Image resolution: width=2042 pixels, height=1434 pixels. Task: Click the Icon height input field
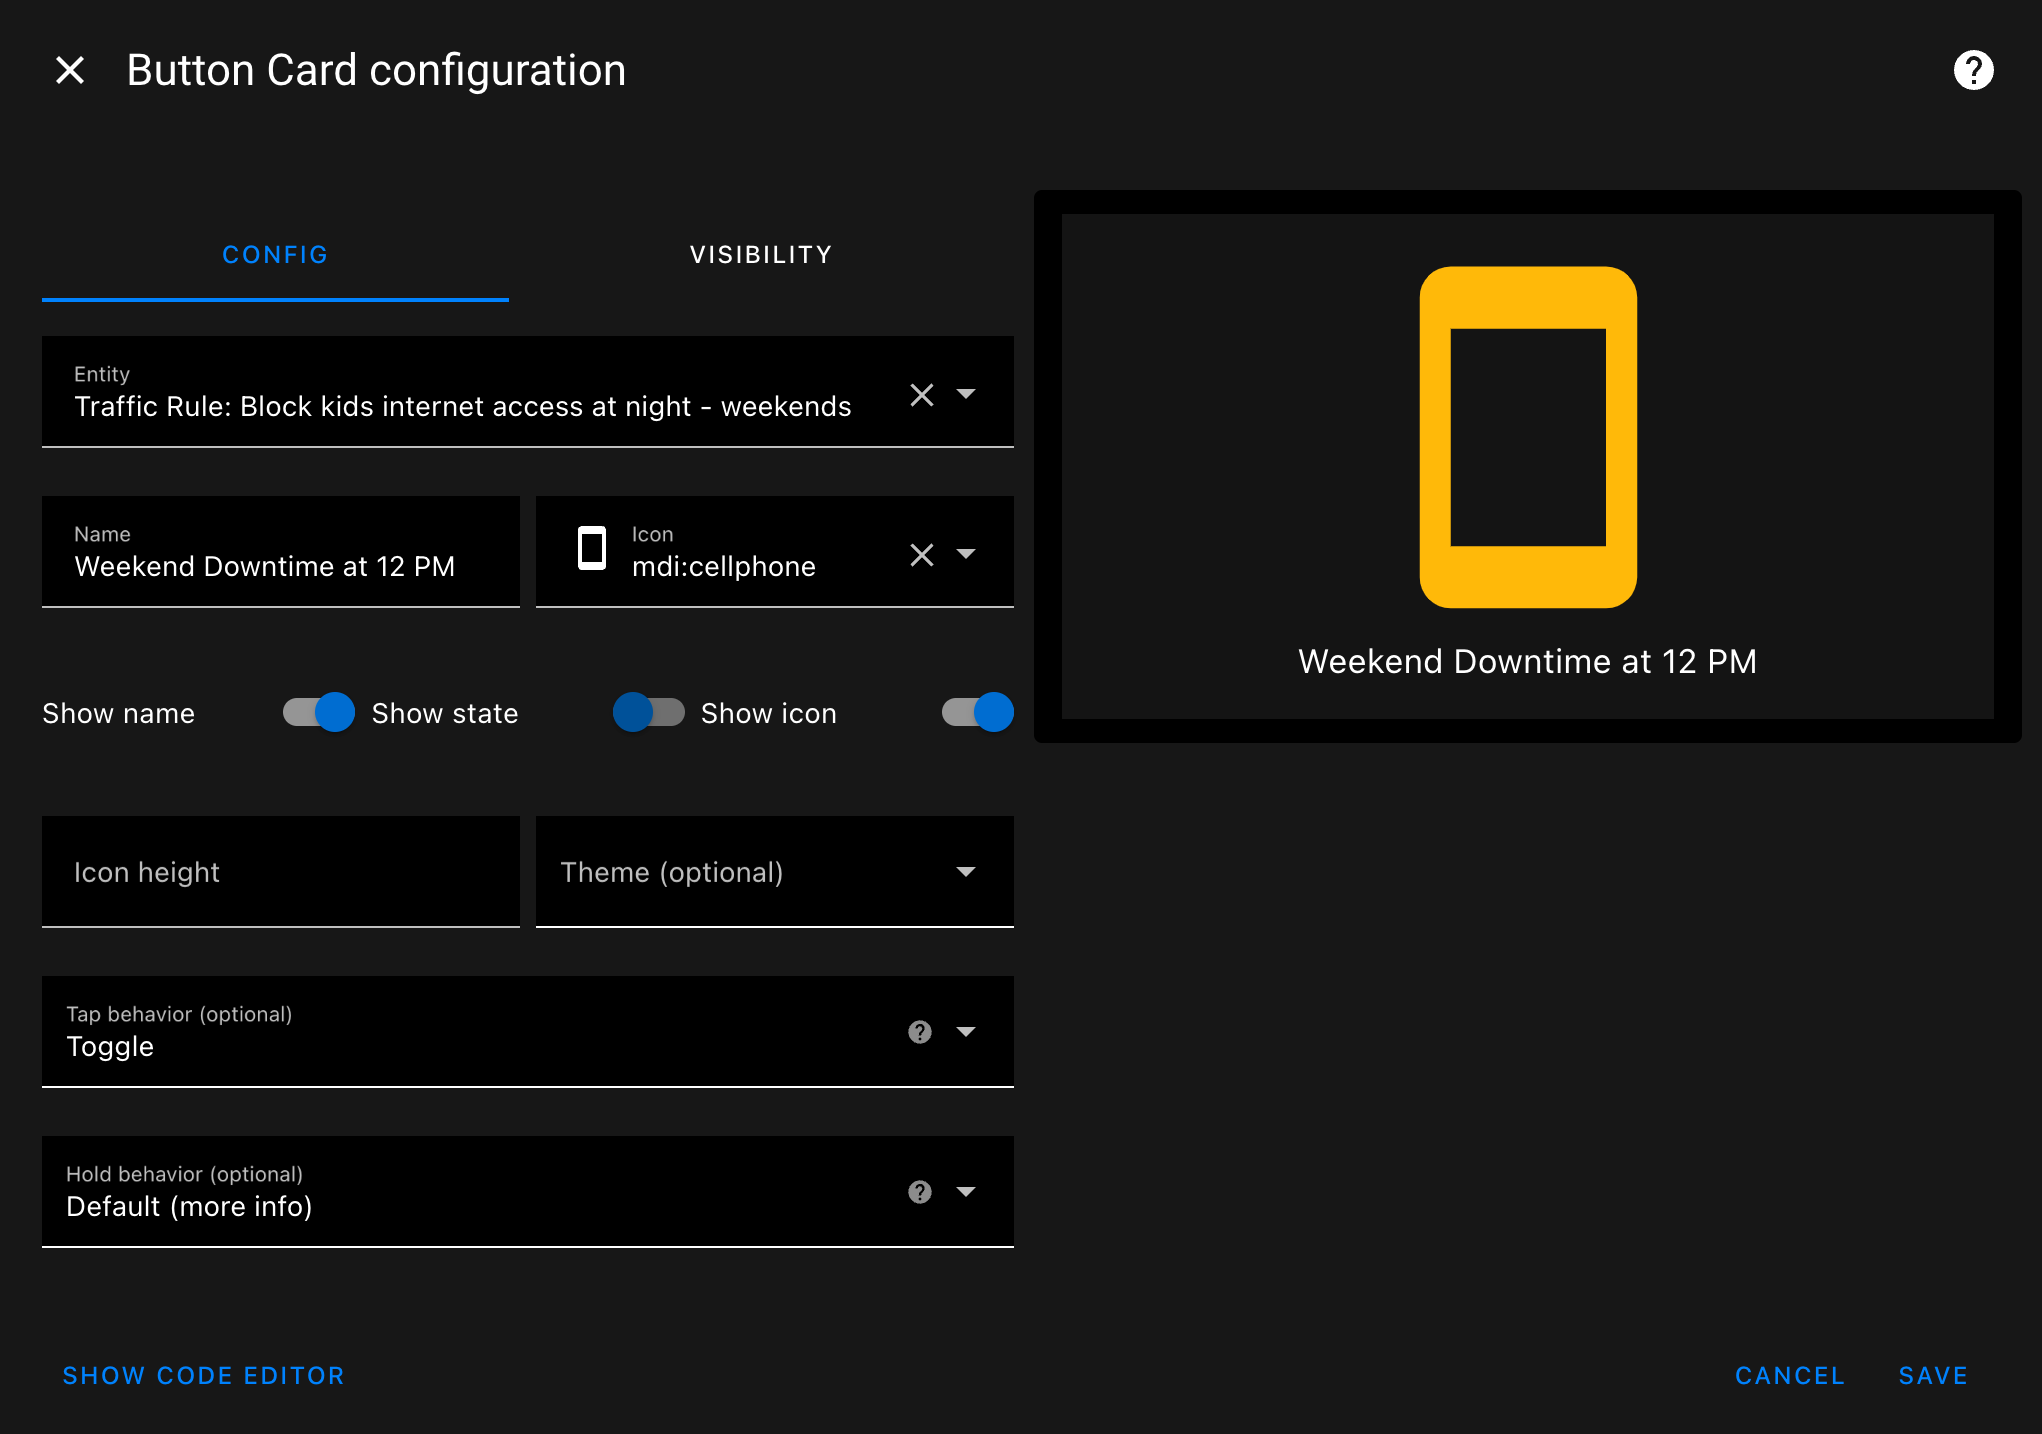280,871
